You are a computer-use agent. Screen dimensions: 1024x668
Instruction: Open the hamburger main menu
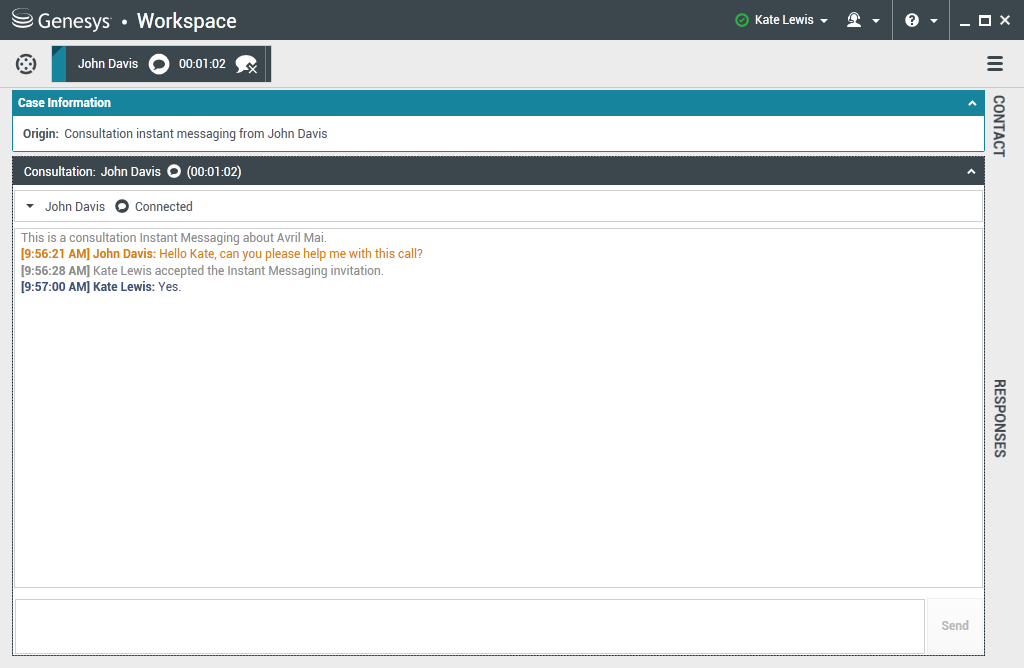tap(994, 64)
